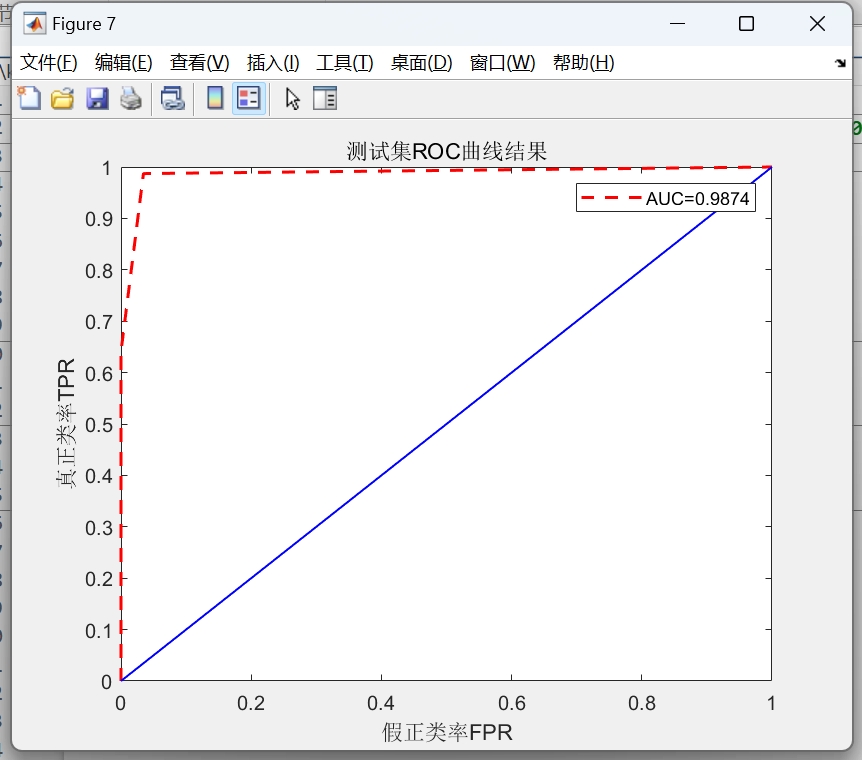This screenshot has height=760, width=862.
Task: Toggle the Insert Legend tool
Action: (x=247, y=97)
